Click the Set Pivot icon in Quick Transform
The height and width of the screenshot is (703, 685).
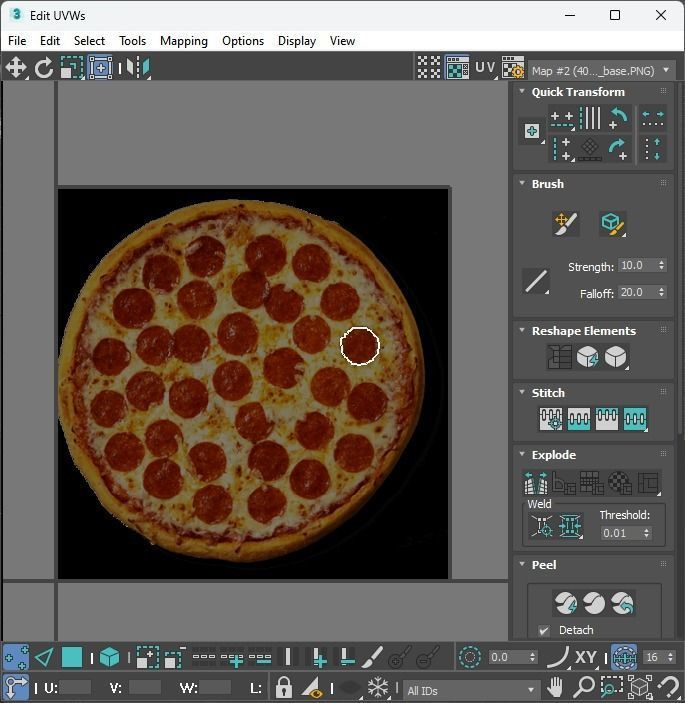click(x=532, y=131)
